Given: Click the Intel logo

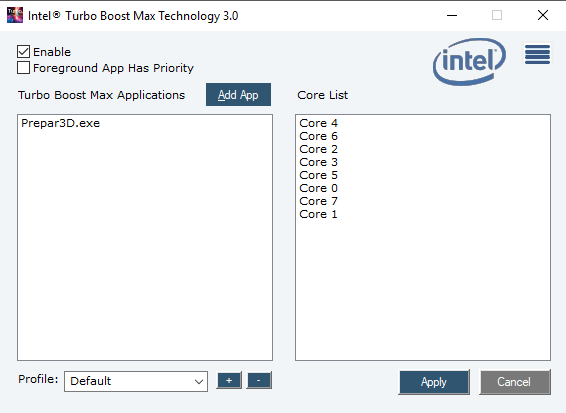Looking at the screenshot, I should point(469,61).
